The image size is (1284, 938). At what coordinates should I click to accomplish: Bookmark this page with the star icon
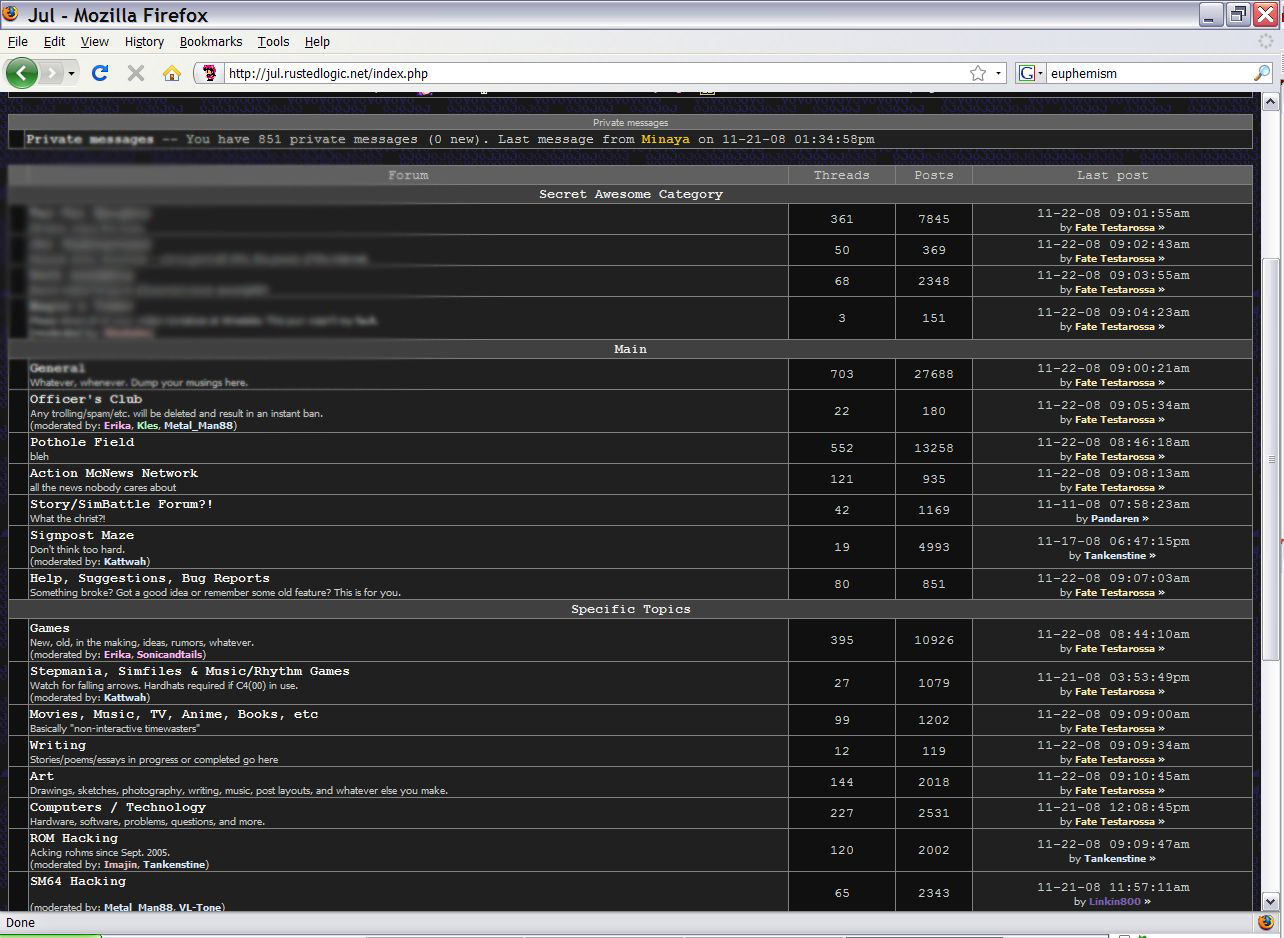[x=977, y=73]
